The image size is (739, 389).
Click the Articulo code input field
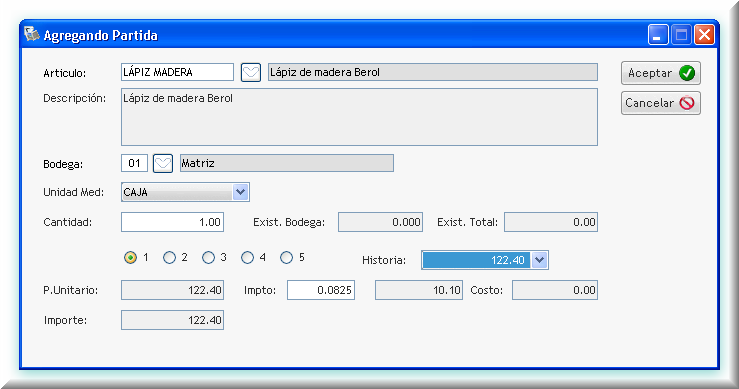tap(177, 72)
